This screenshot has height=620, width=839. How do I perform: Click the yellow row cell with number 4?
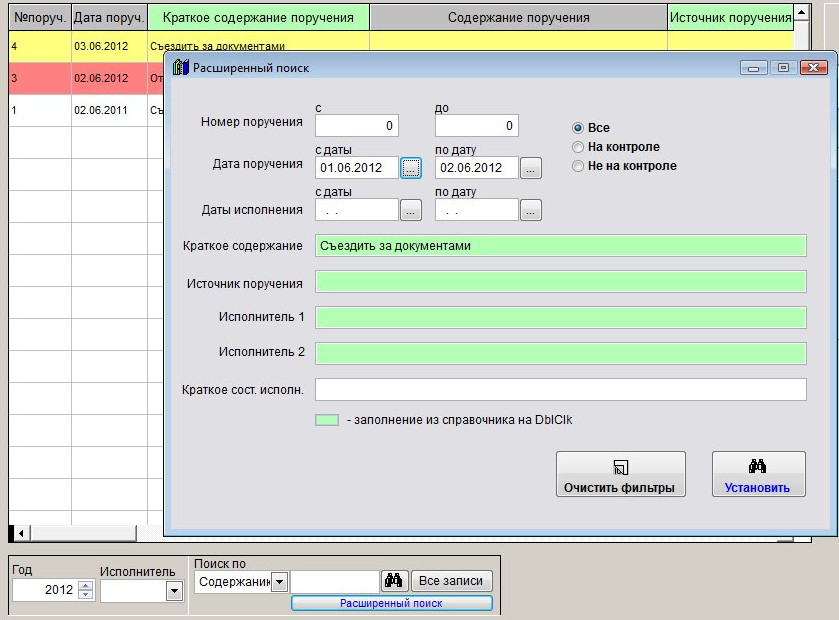coord(40,47)
